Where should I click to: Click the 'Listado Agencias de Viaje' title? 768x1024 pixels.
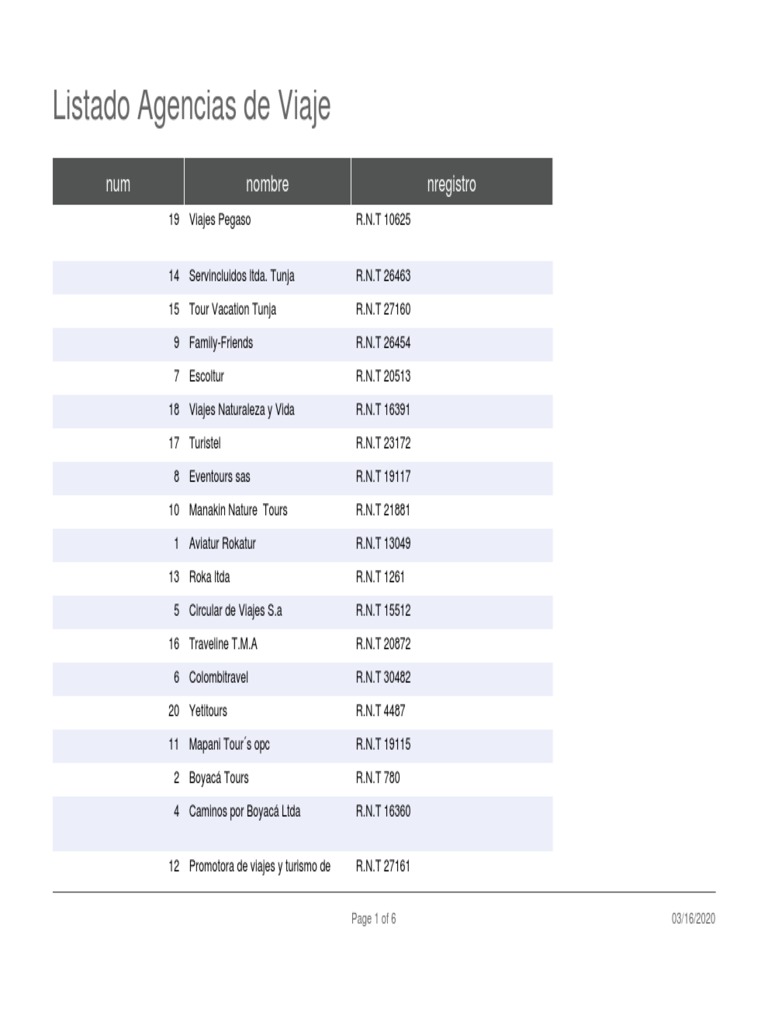(x=191, y=107)
